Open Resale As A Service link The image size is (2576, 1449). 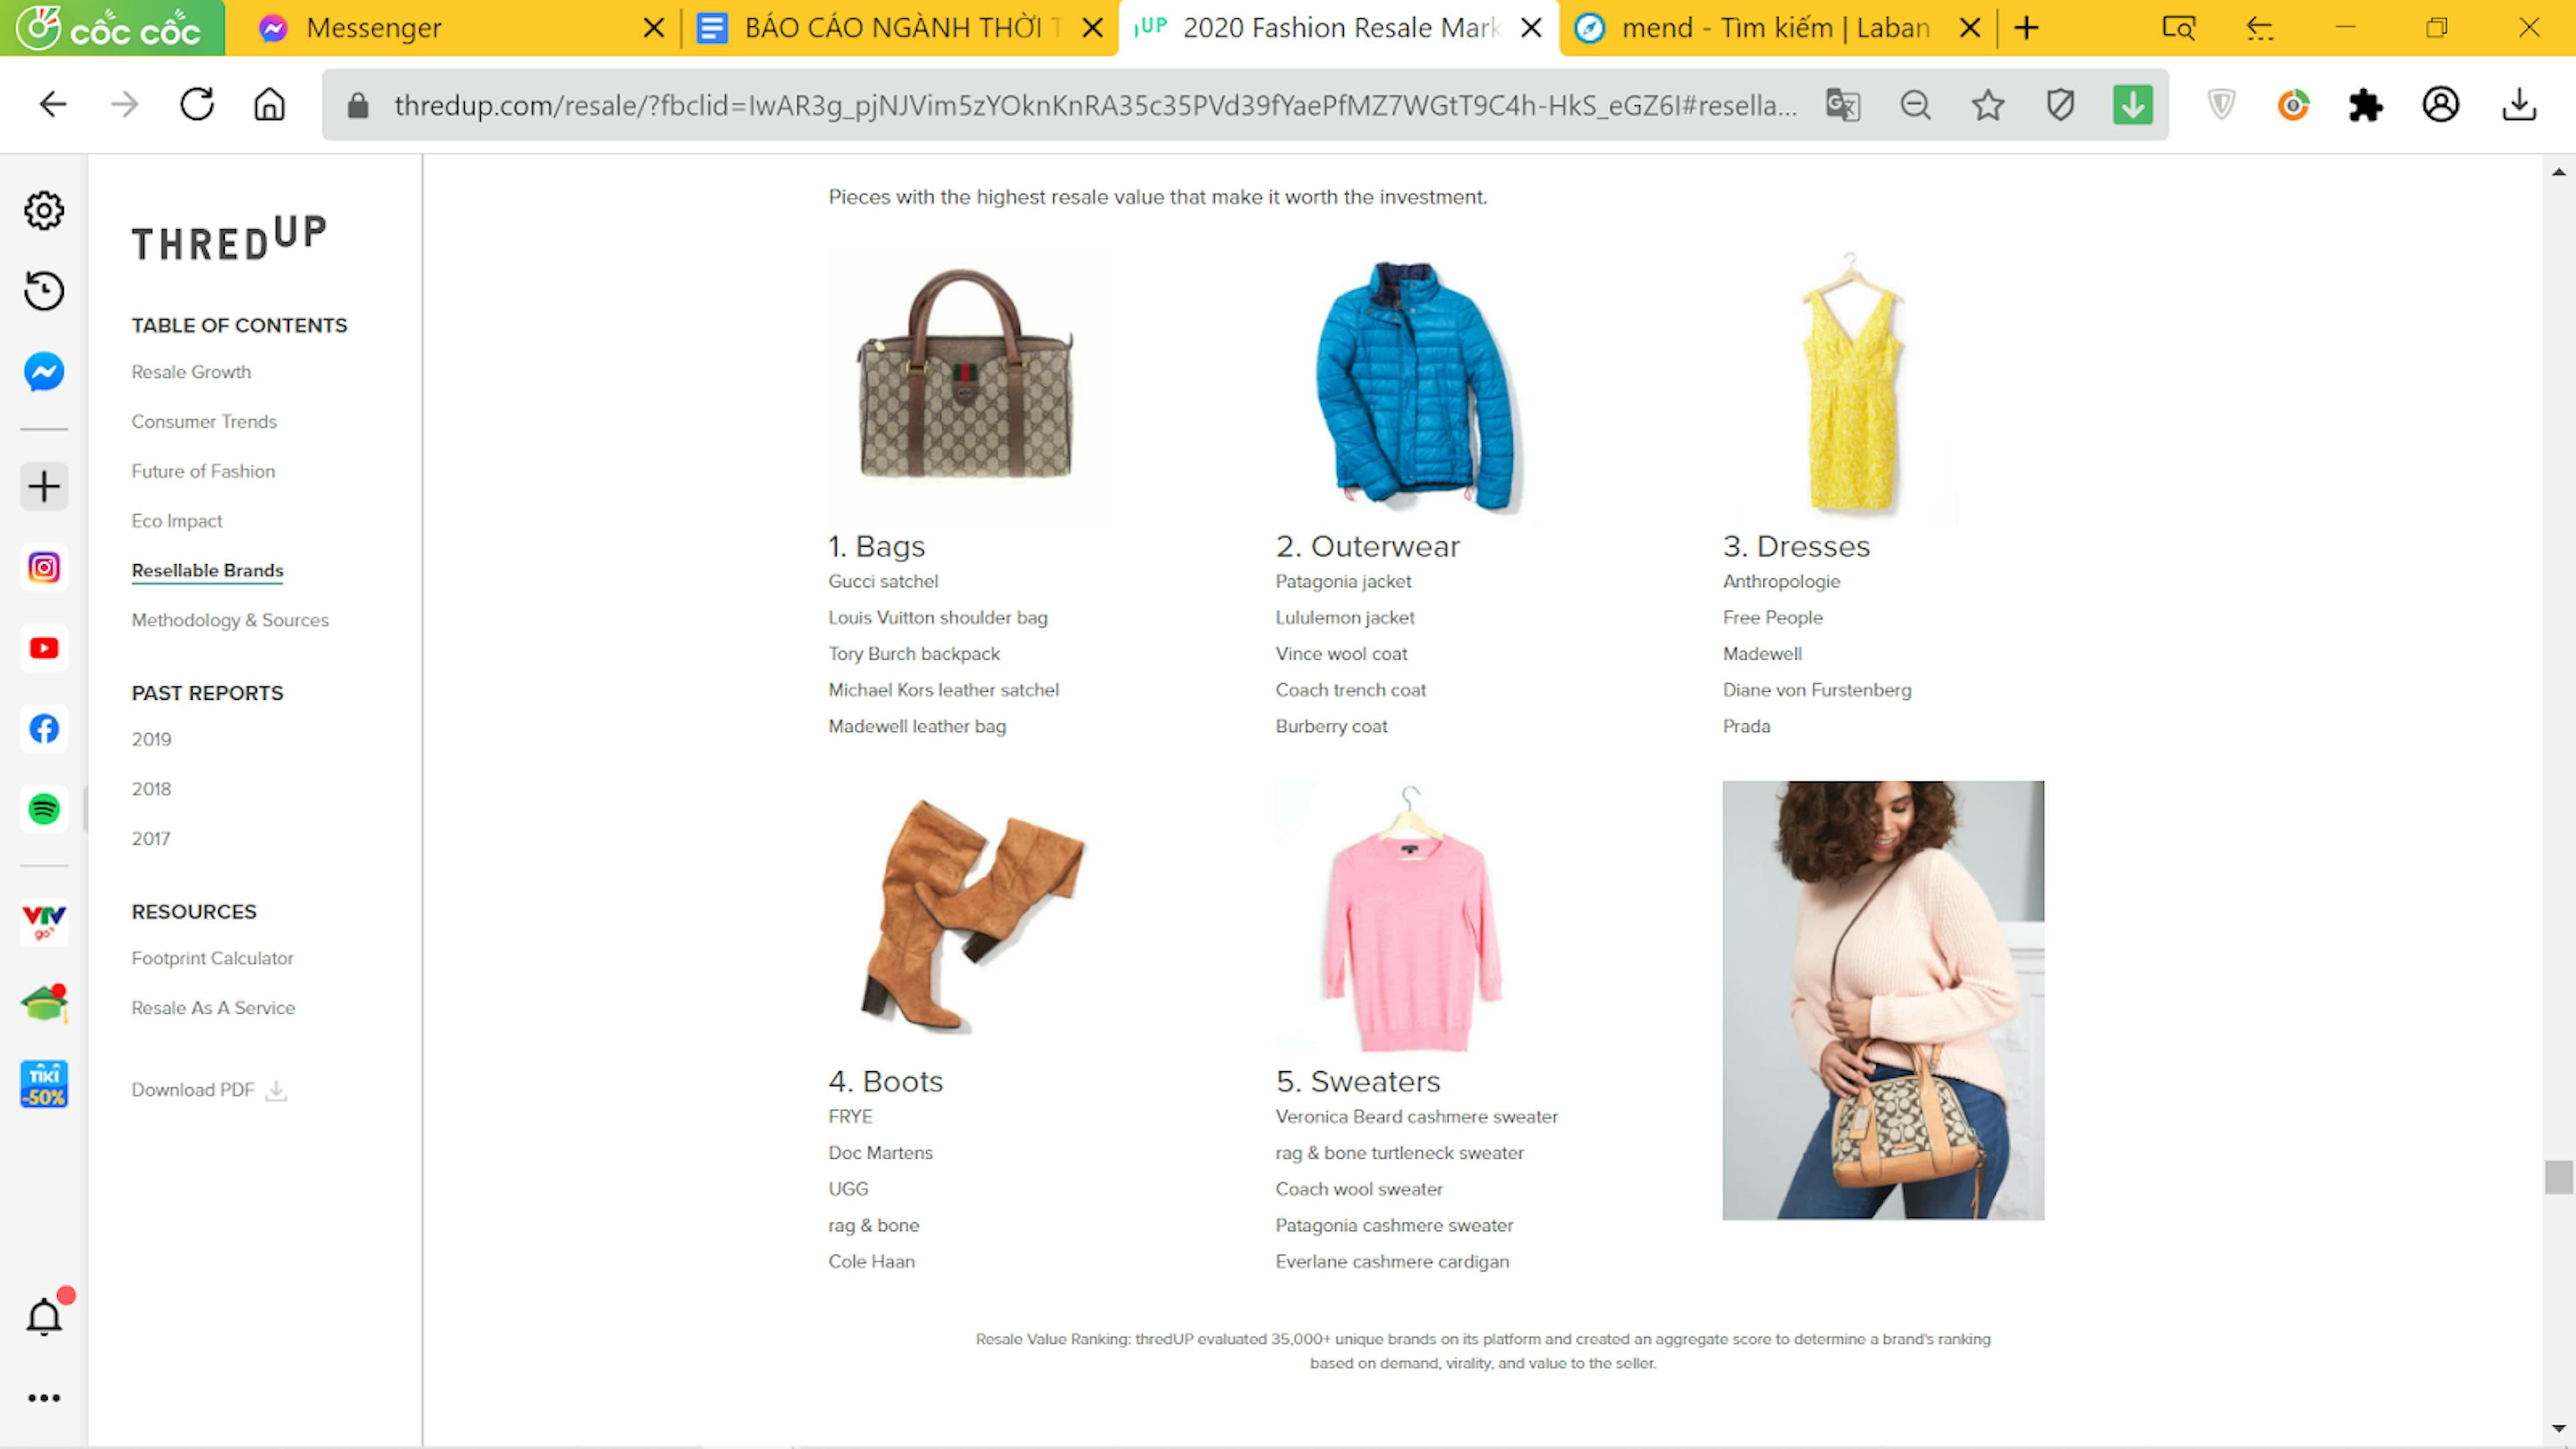213,1008
